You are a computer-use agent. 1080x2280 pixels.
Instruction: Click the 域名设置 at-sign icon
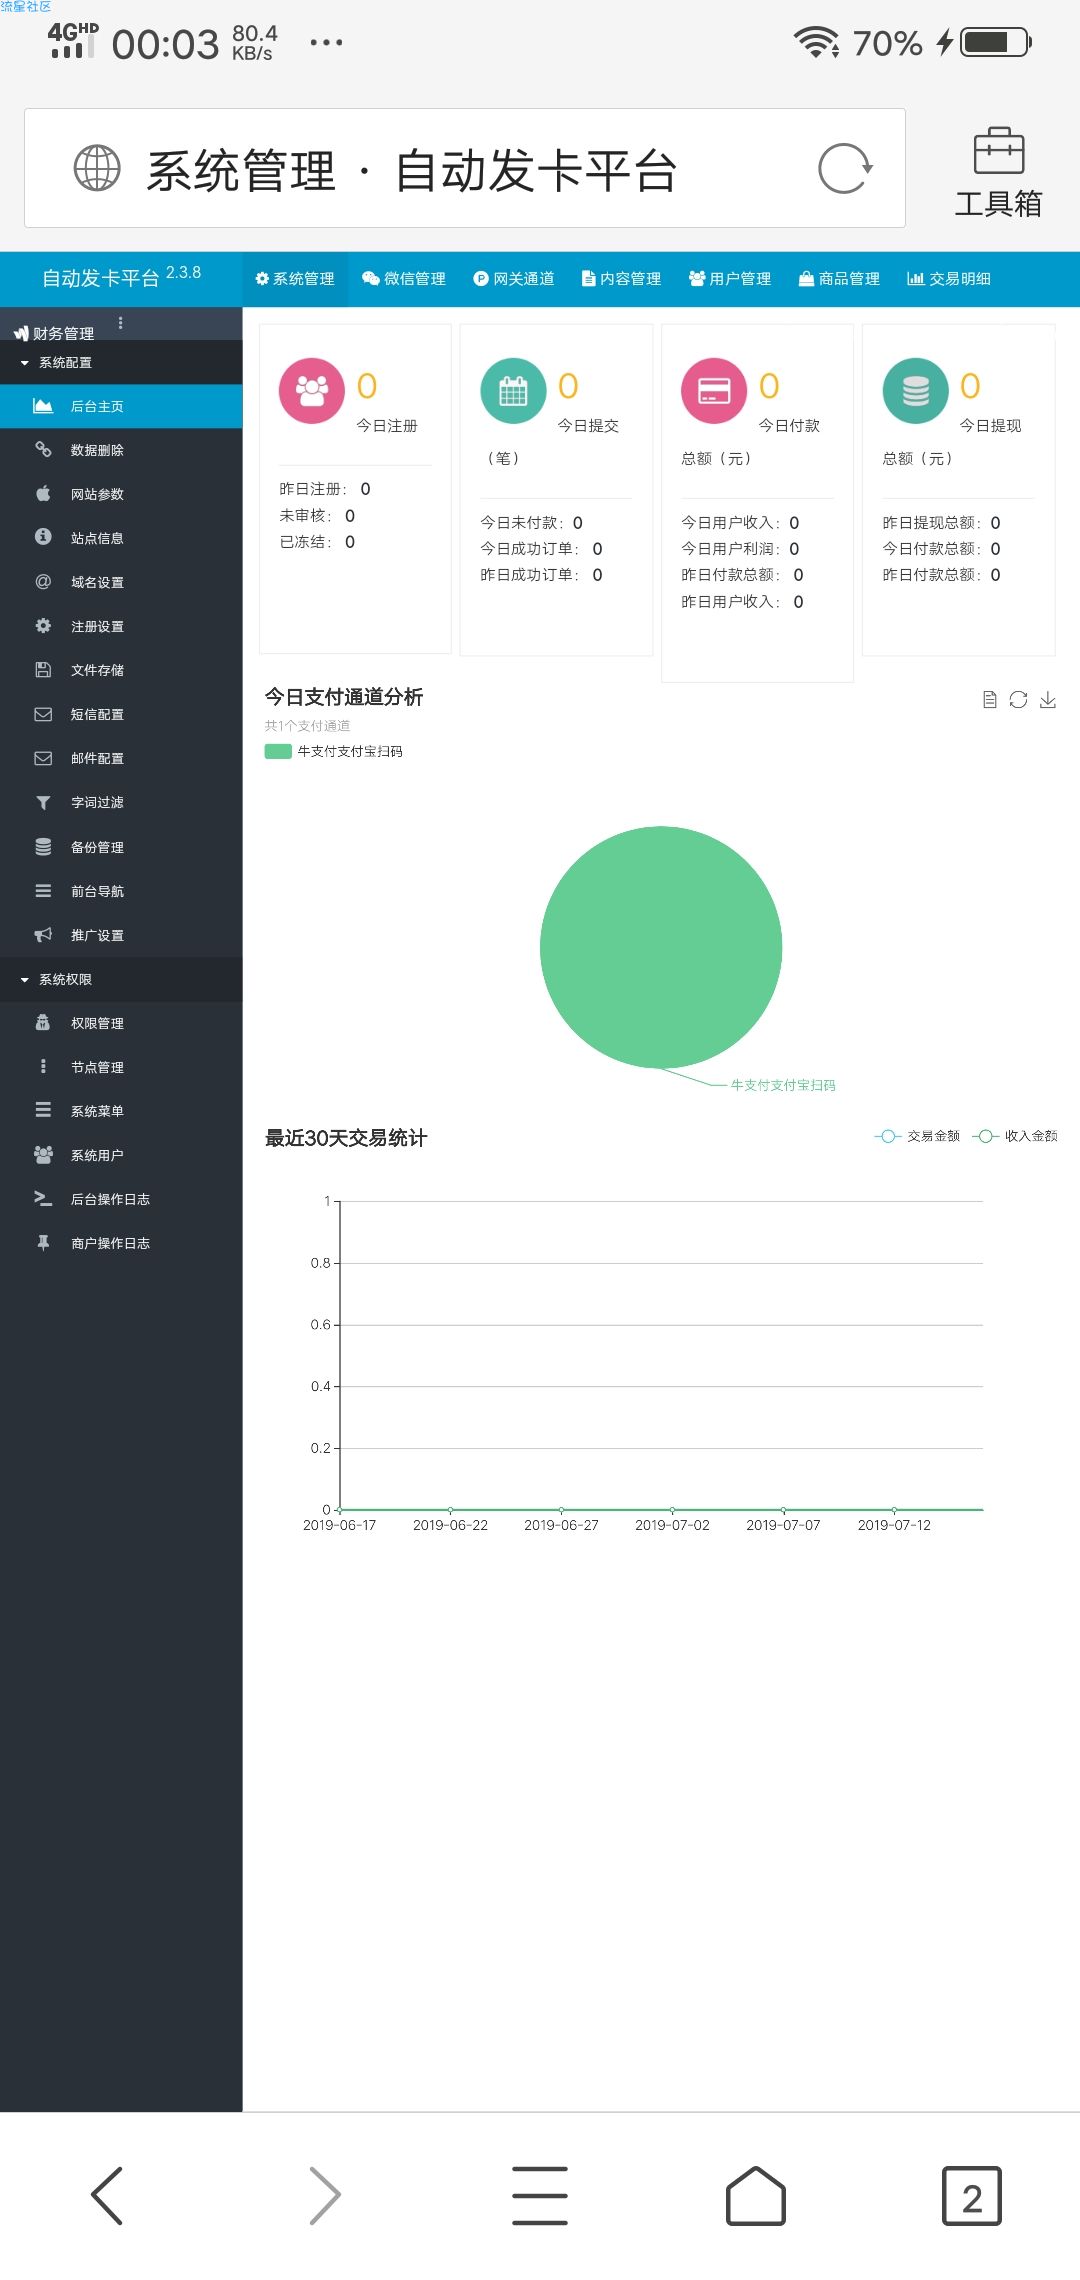[43, 582]
